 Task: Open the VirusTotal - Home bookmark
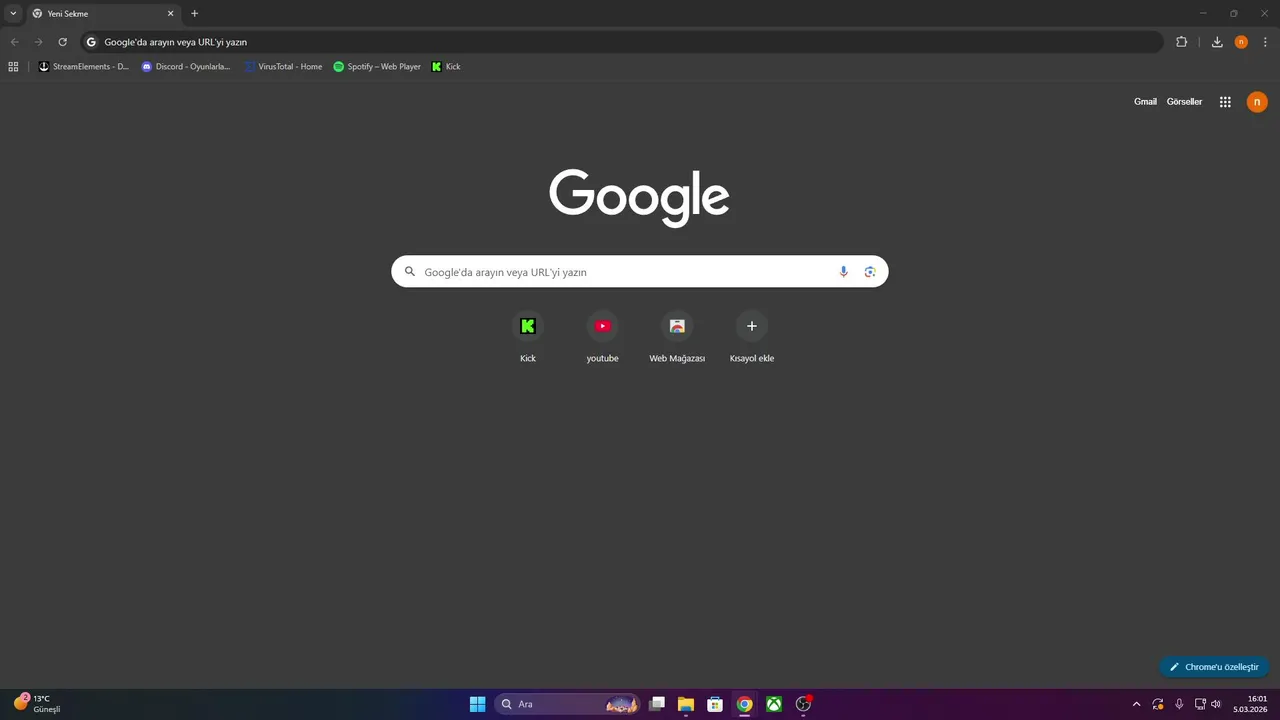coord(283,67)
